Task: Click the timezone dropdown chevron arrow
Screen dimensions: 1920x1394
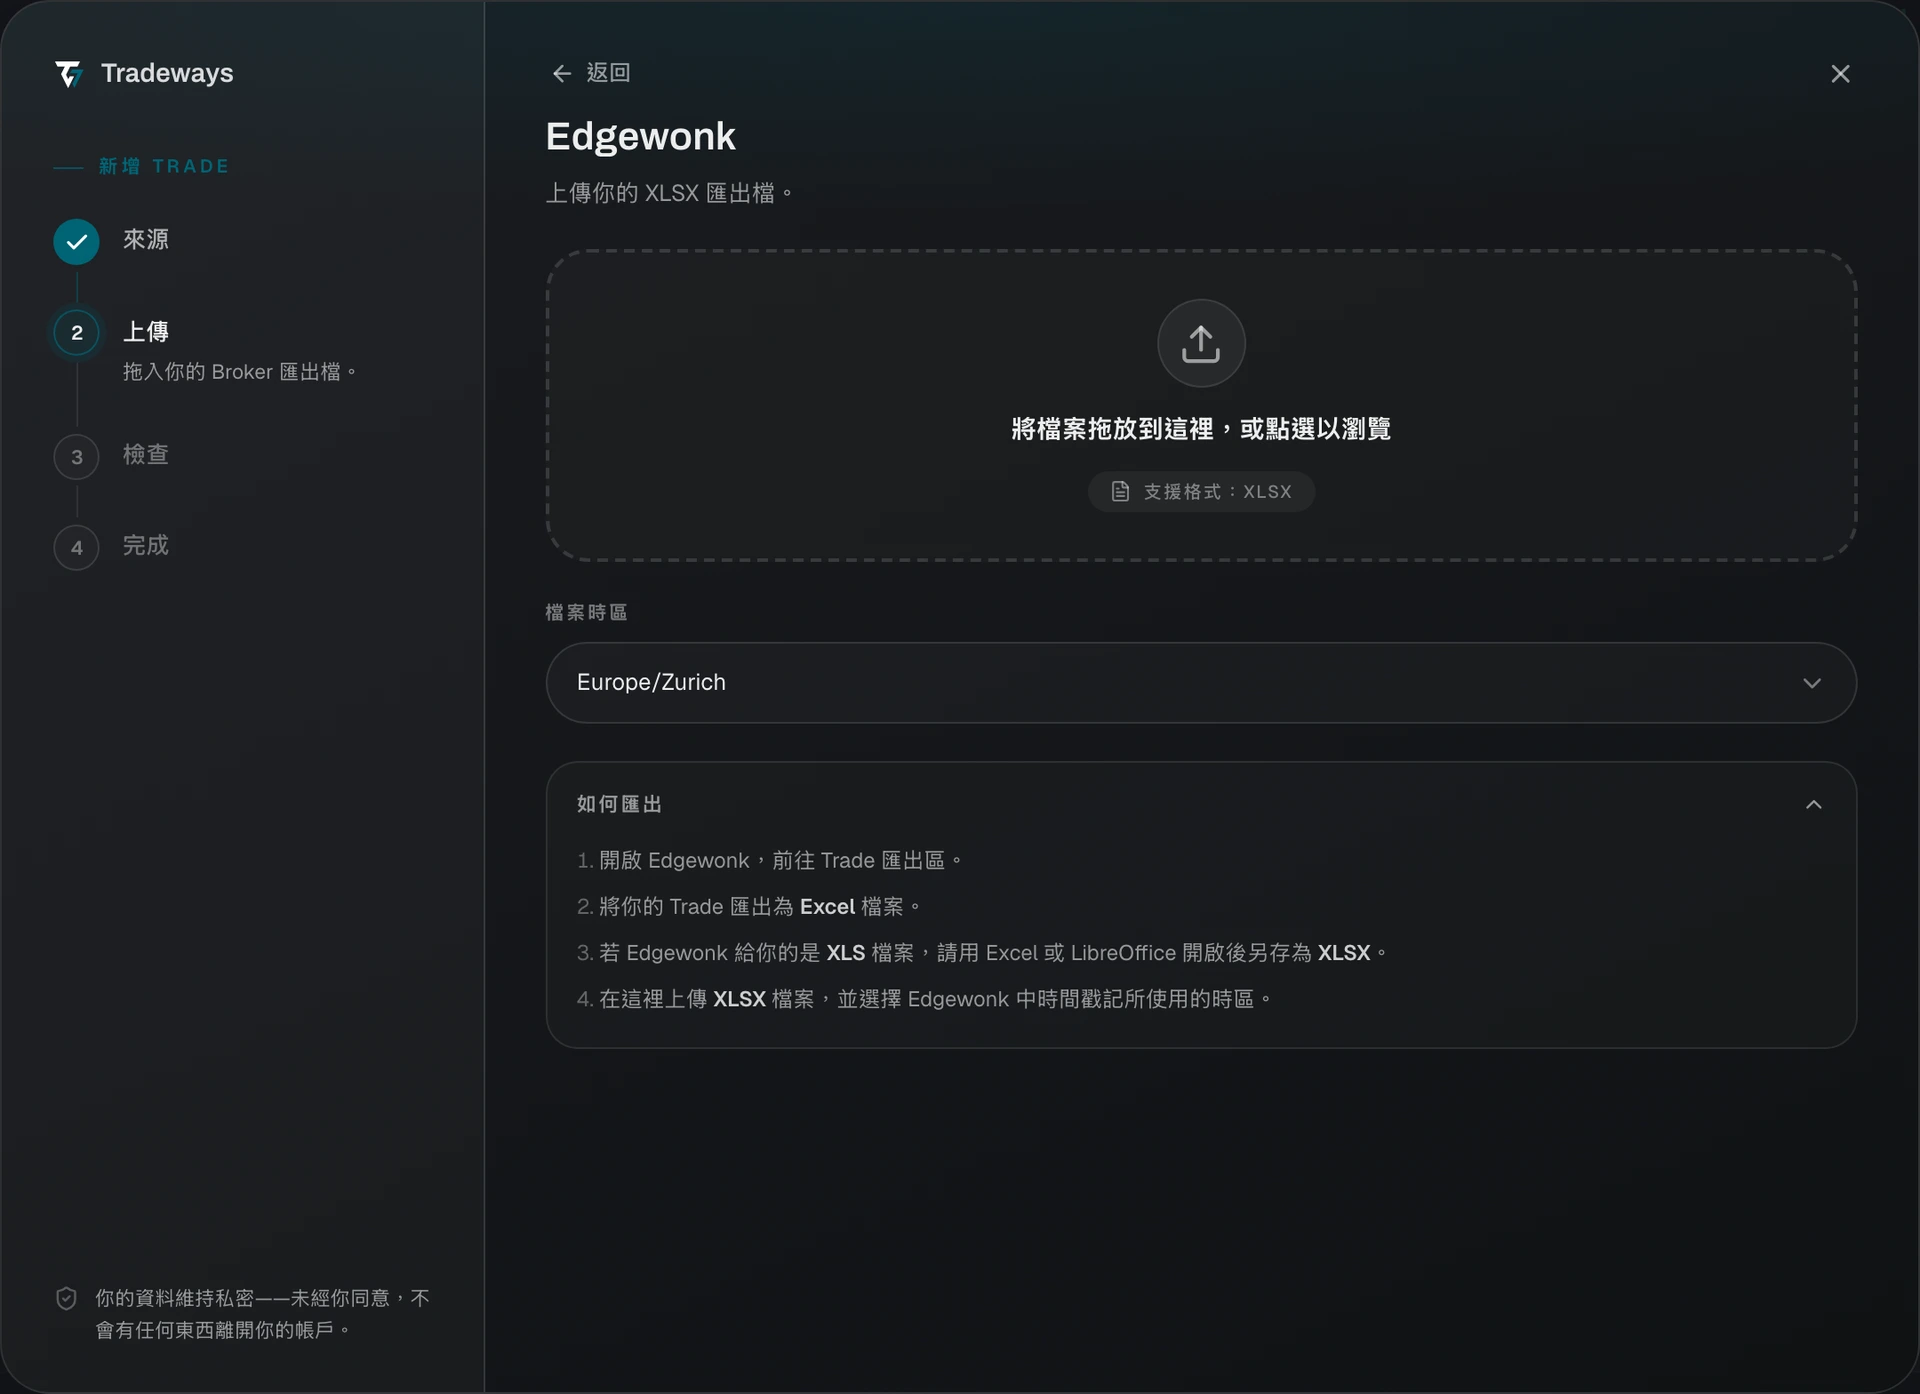Action: (1812, 683)
